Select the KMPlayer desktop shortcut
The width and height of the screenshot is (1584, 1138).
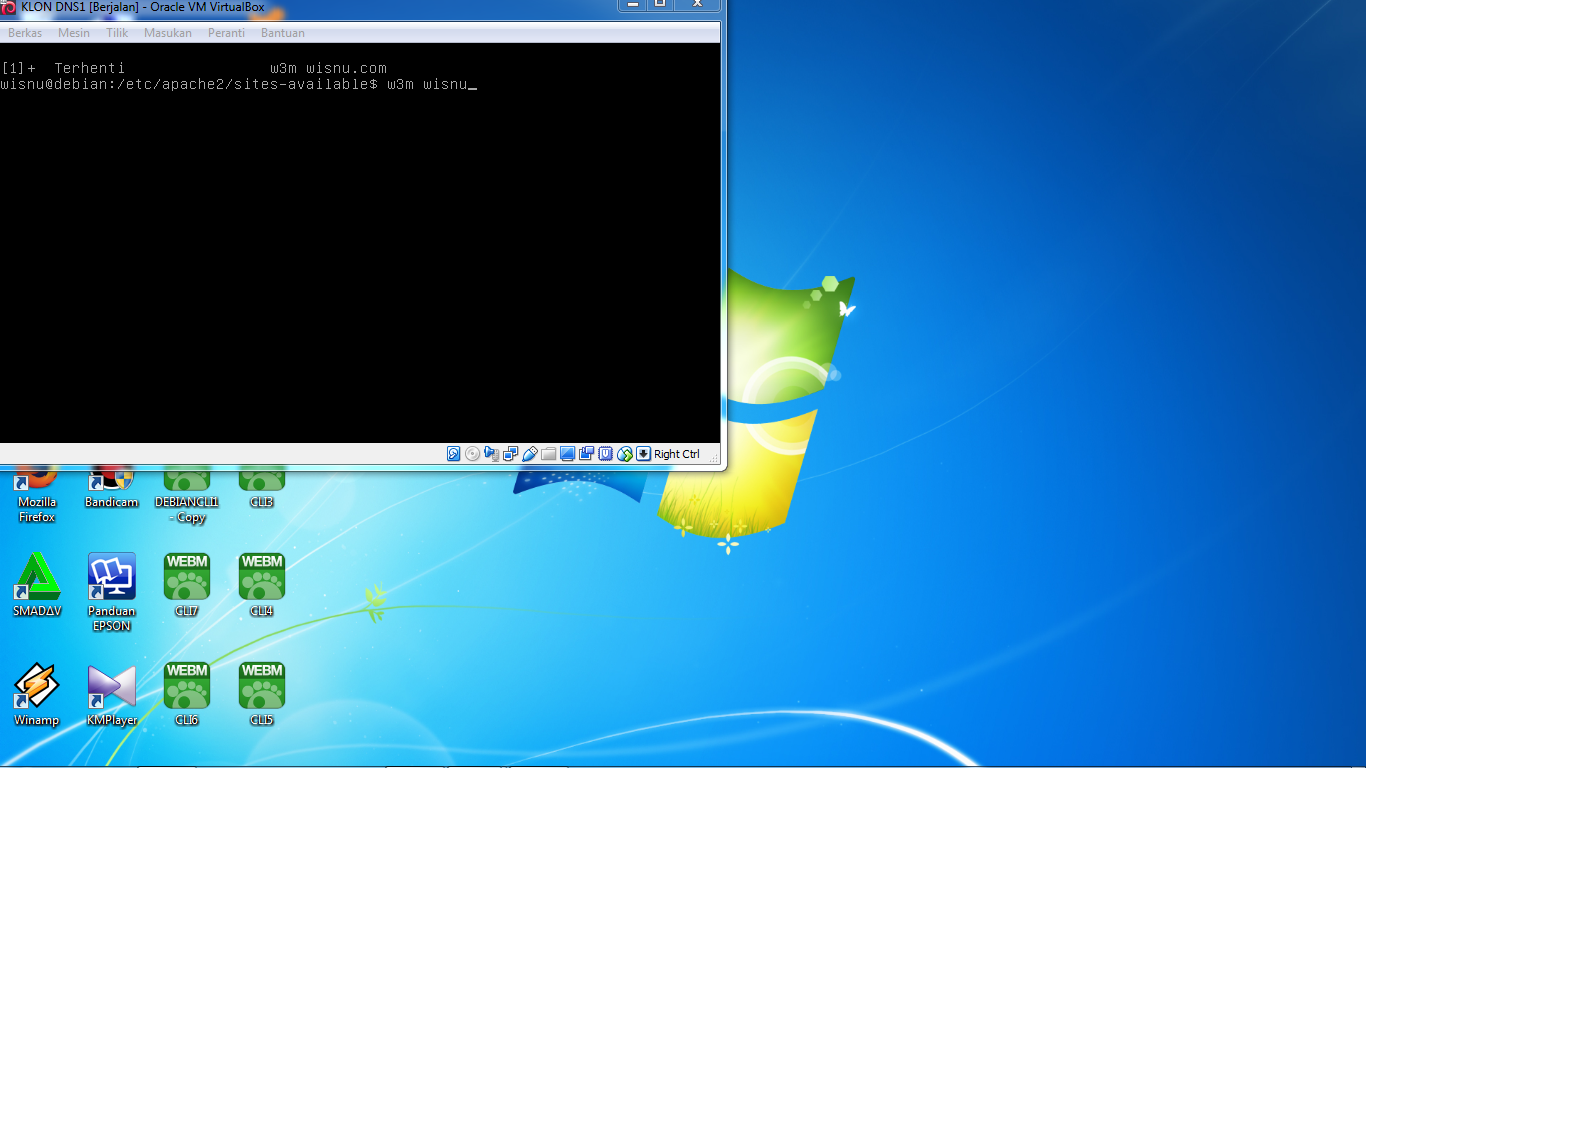[x=112, y=694]
